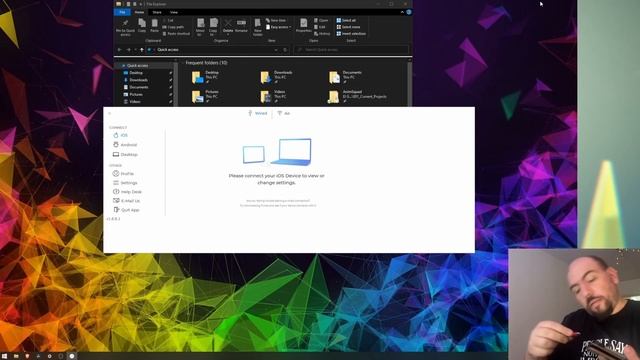Open the Help Desk entry
Image resolution: width=640 pixels, height=360 pixels.
pos(127,192)
